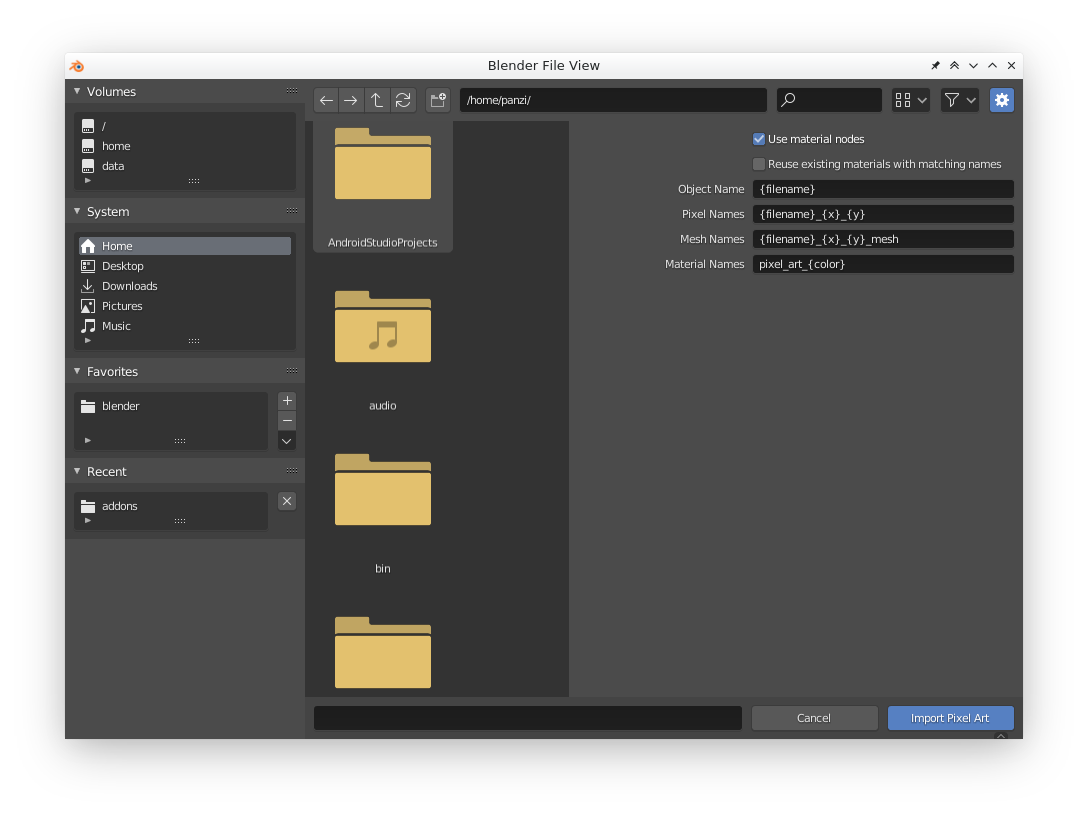
Task: Toggle the gear options region button
Action: (x=1001, y=100)
